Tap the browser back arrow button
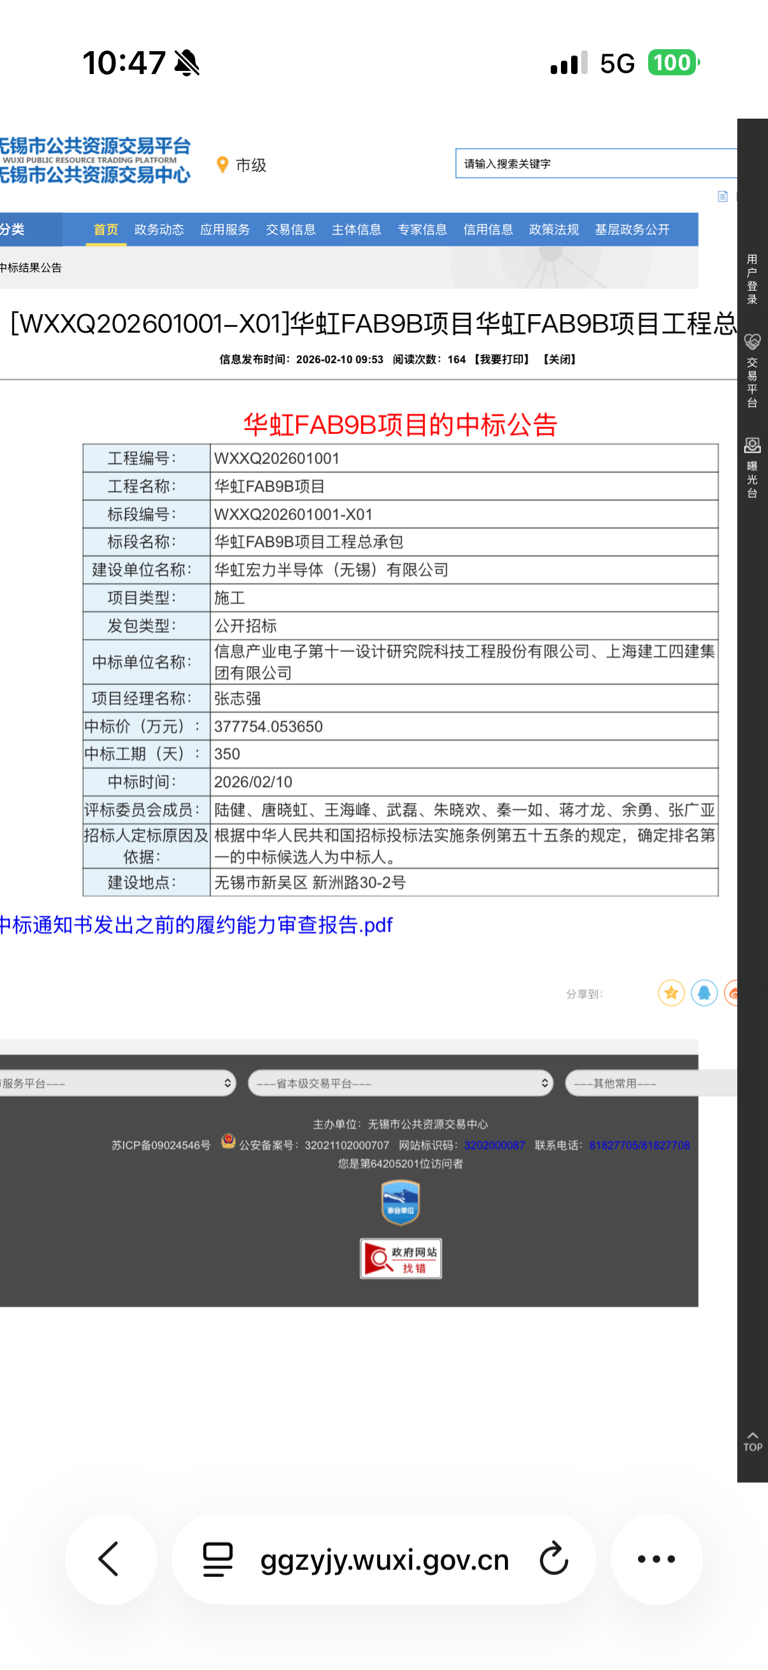This screenshot has width=768, height=1670. [110, 1558]
